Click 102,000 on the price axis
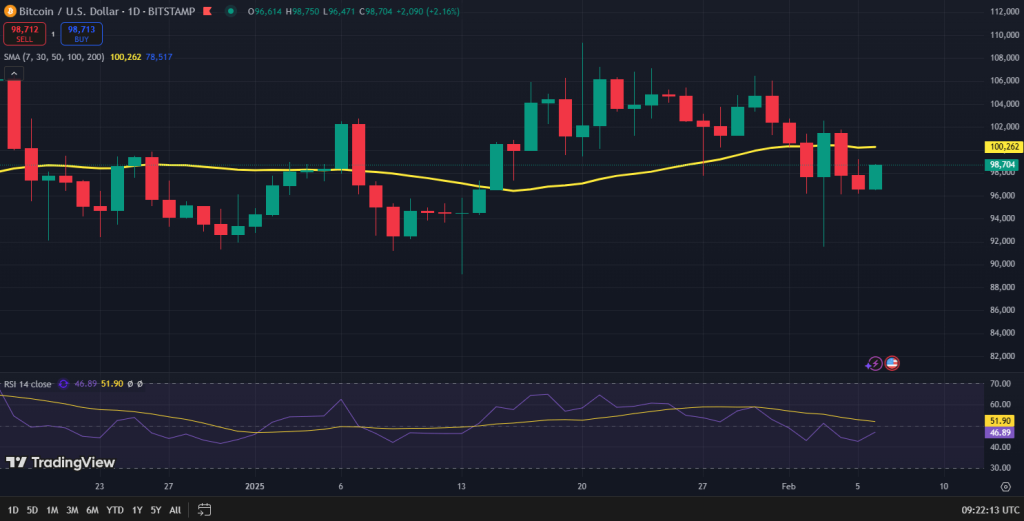Screen dimensions: 1024x521 pos(1004,127)
